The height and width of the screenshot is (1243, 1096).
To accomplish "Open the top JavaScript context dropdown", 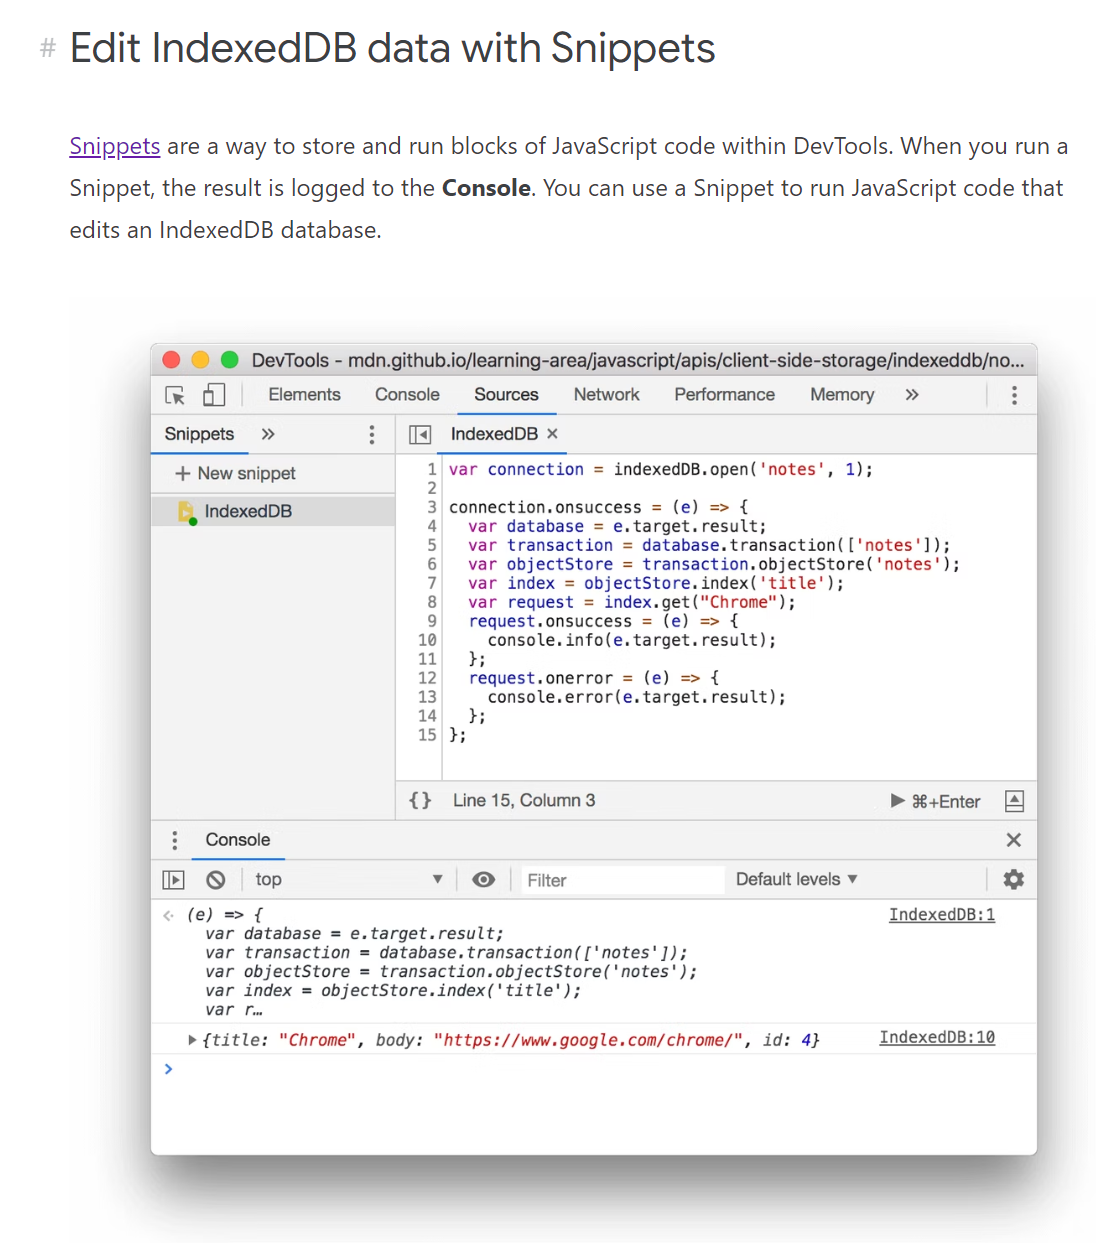I will (x=348, y=880).
